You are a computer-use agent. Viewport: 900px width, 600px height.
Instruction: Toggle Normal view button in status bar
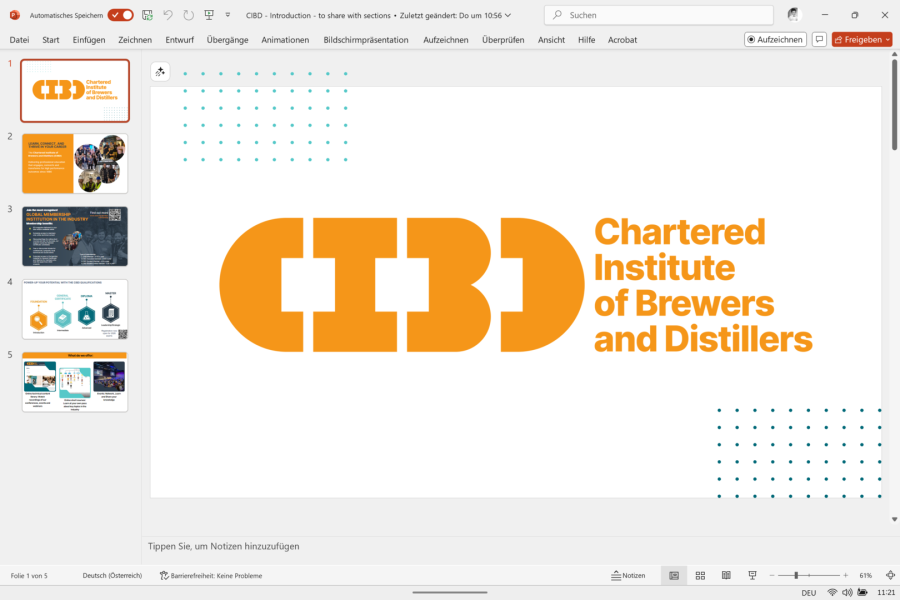pos(674,576)
